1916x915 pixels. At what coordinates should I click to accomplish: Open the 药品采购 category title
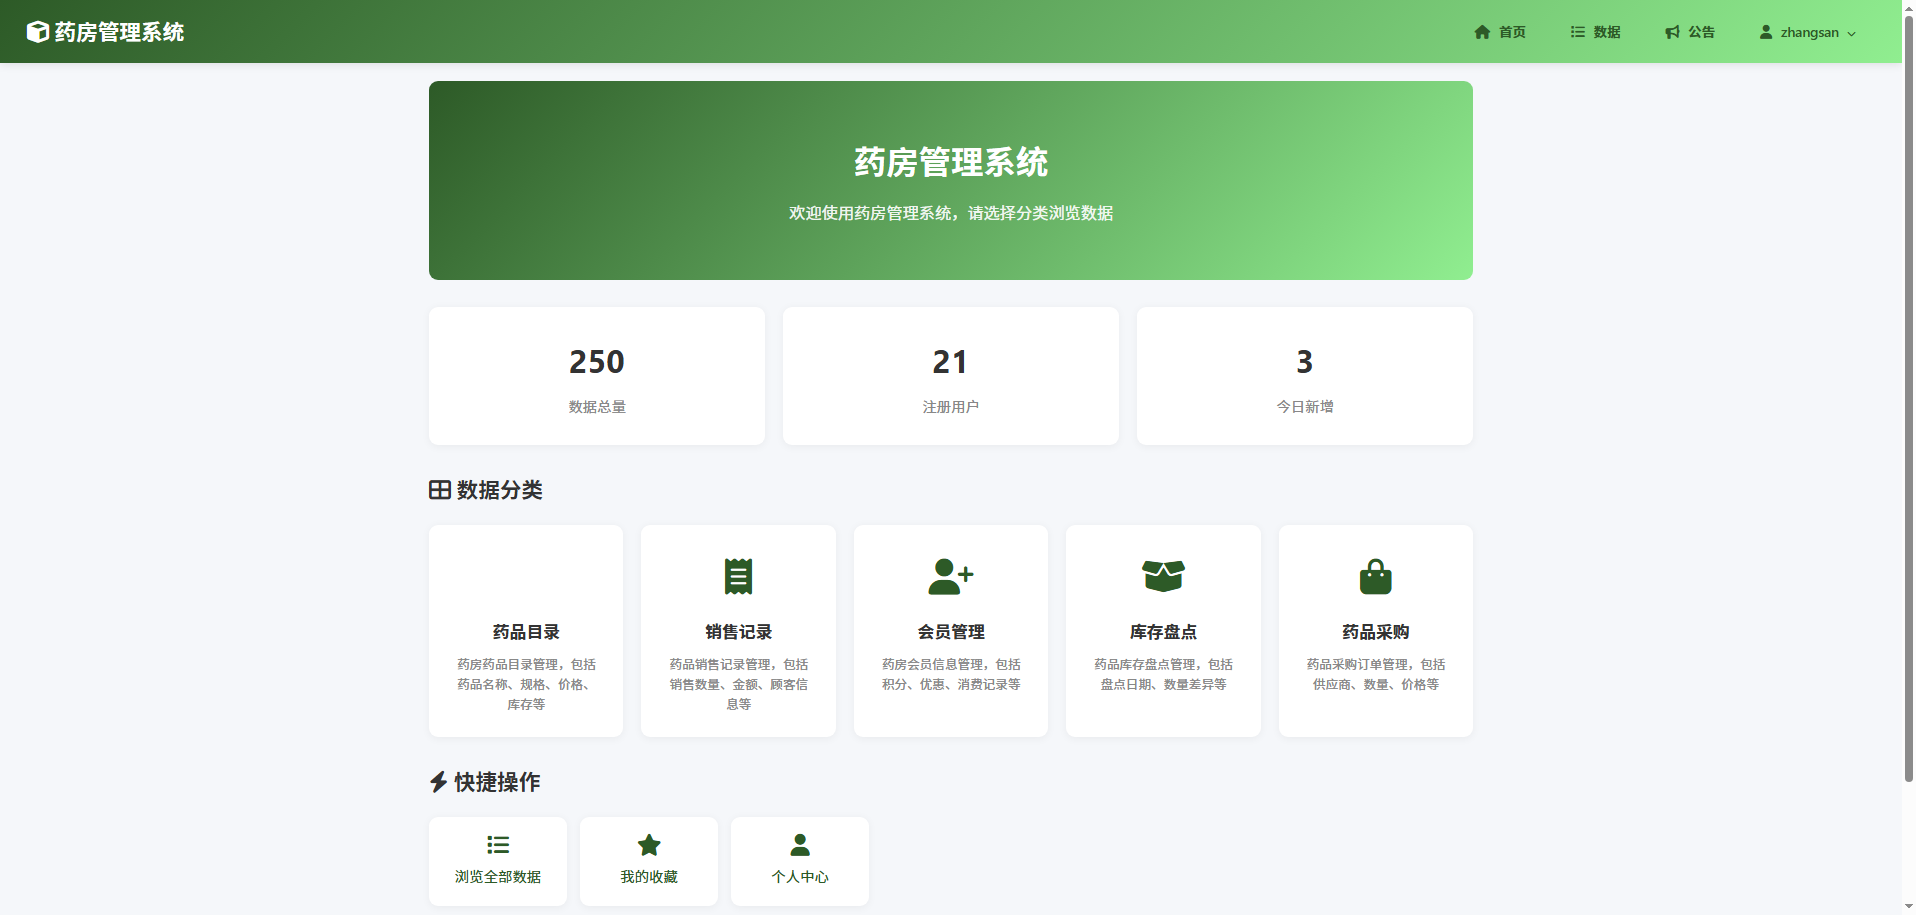1376,632
